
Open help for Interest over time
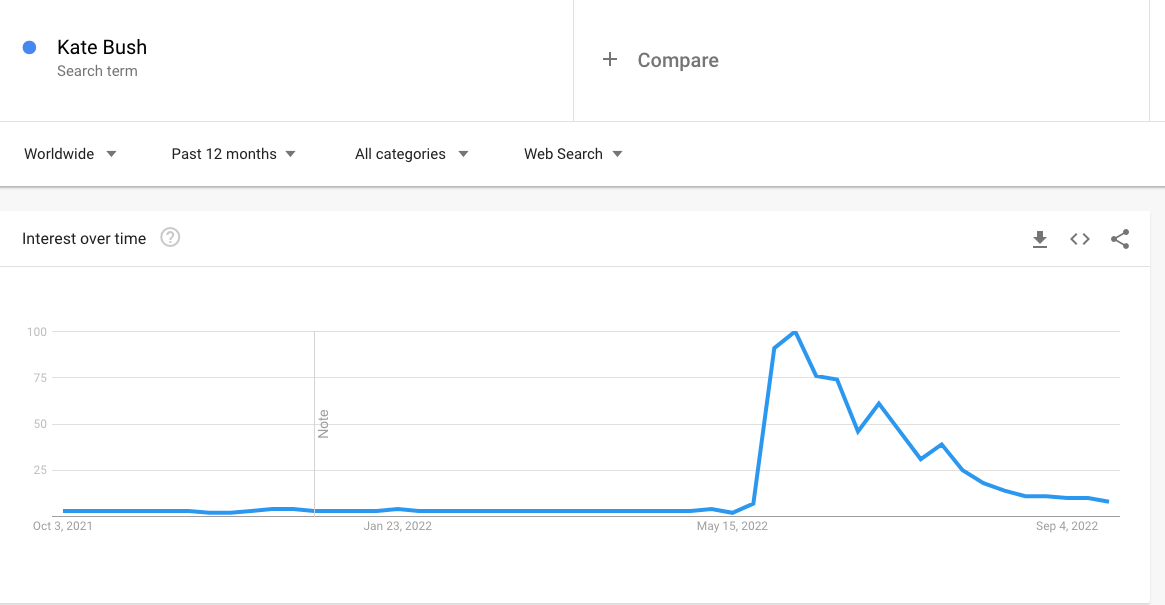click(x=170, y=238)
